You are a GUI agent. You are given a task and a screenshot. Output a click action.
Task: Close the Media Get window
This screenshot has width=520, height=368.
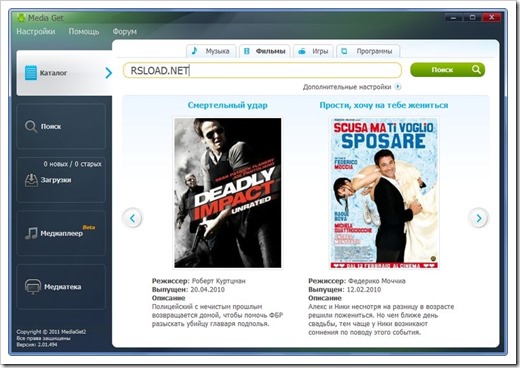click(x=491, y=18)
